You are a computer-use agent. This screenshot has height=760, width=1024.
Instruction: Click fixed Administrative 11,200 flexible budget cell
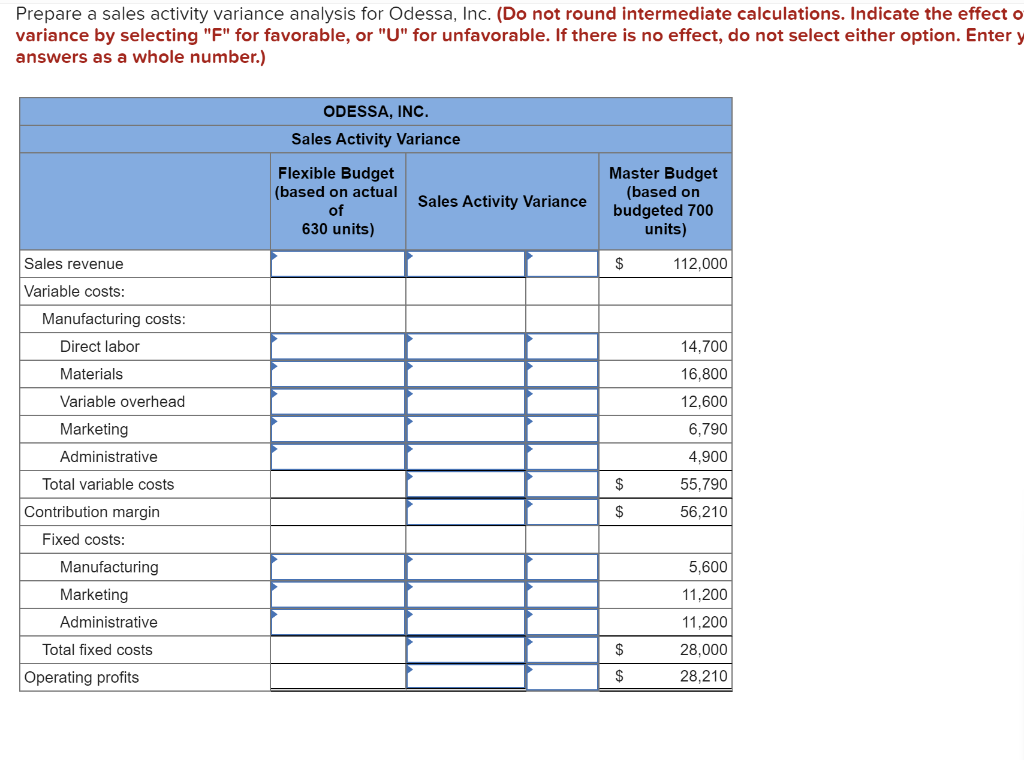pyautogui.click(x=338, y=622)
